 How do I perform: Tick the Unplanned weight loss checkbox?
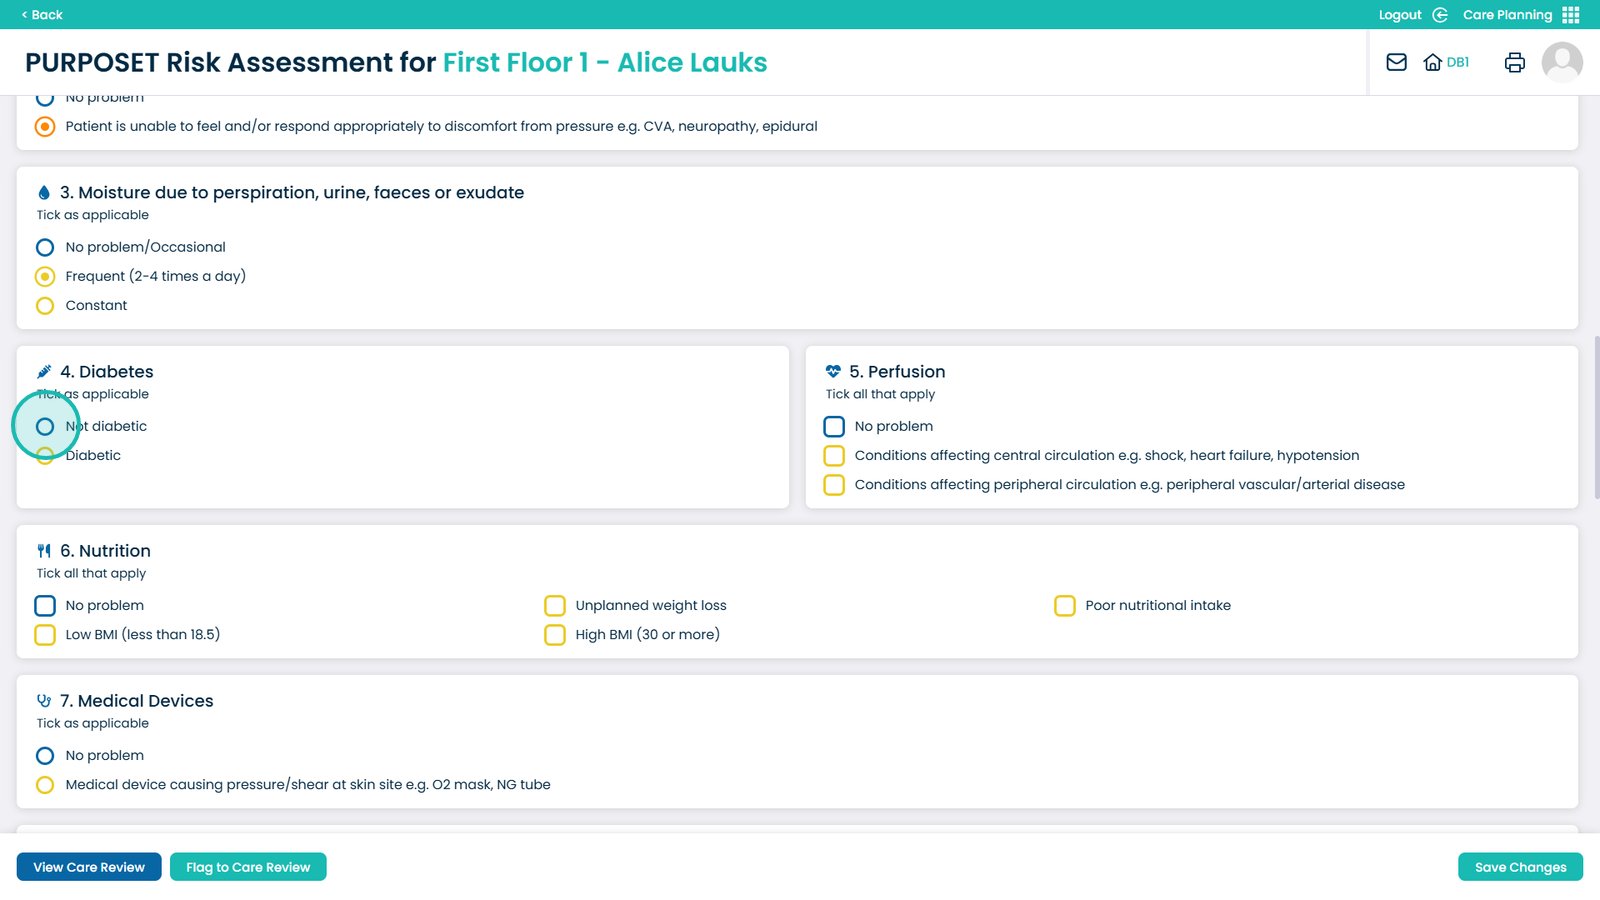click(555, 606)
